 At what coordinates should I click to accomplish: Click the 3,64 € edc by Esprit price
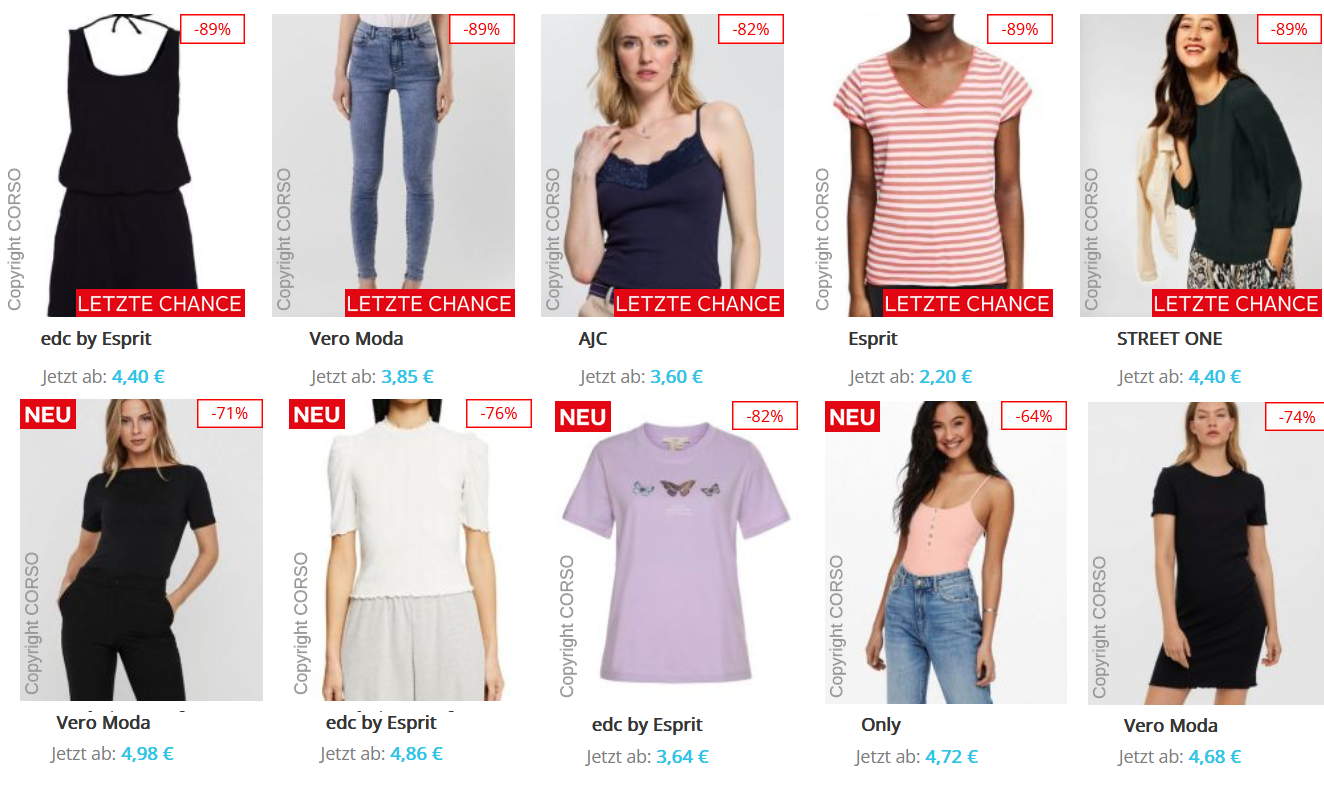click(682, 757)
